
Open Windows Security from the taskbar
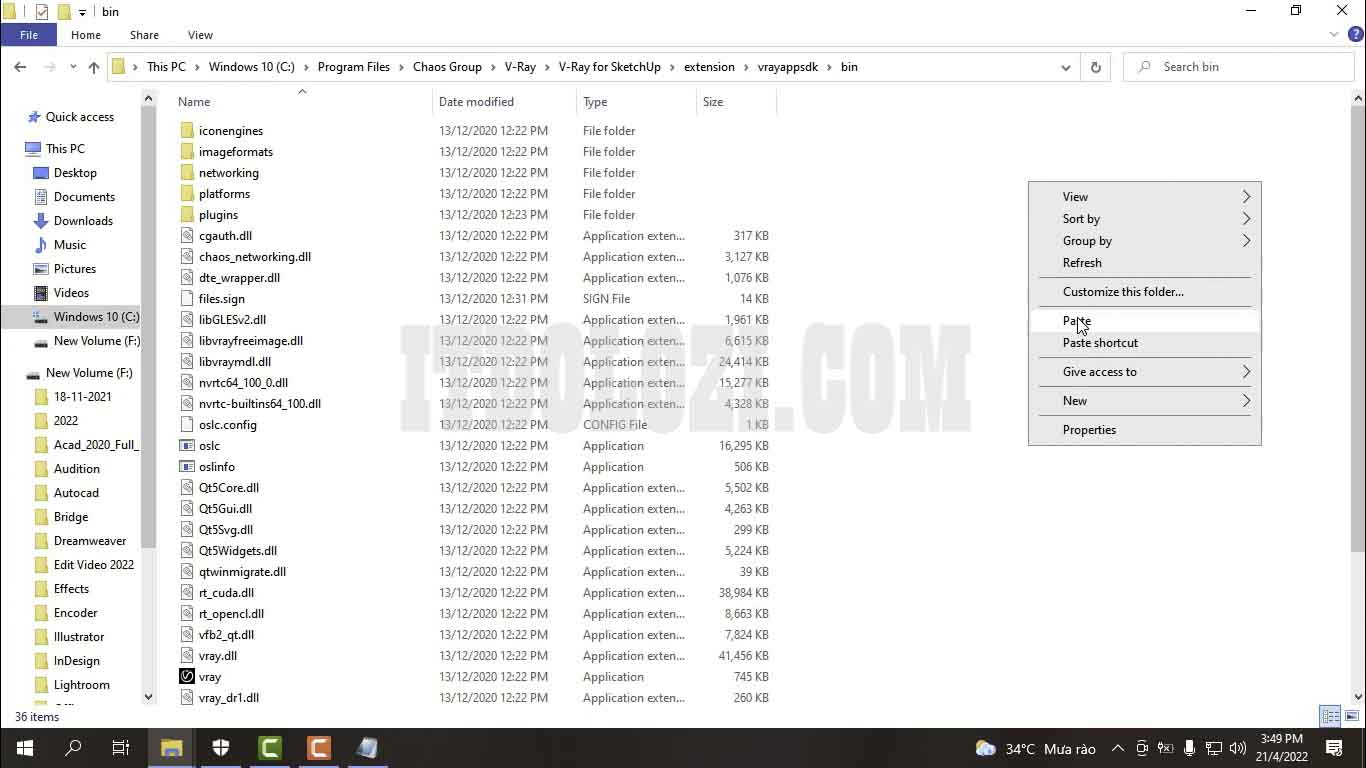pos(221,748)
